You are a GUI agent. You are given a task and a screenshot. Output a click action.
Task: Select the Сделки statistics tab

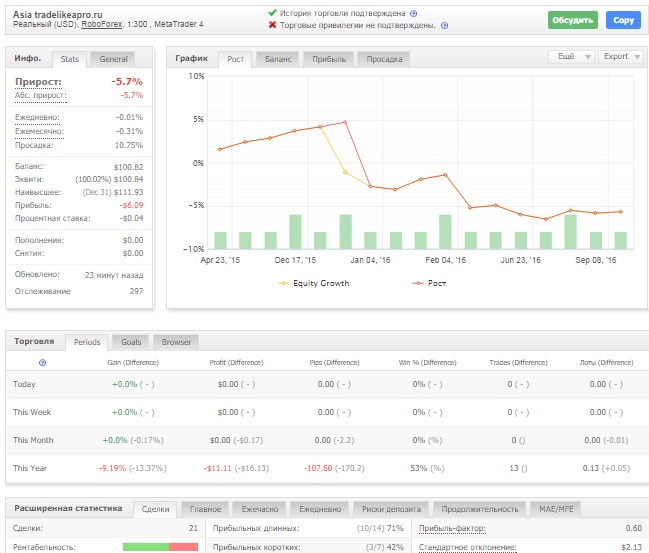pos(155,509)
